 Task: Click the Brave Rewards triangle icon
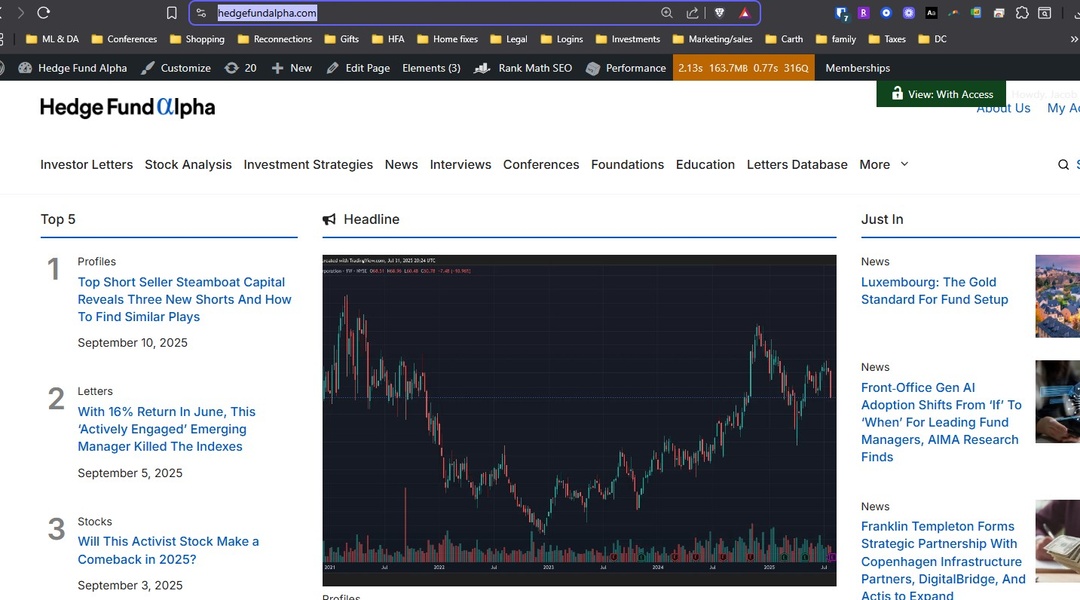click(x=744, y=13)
